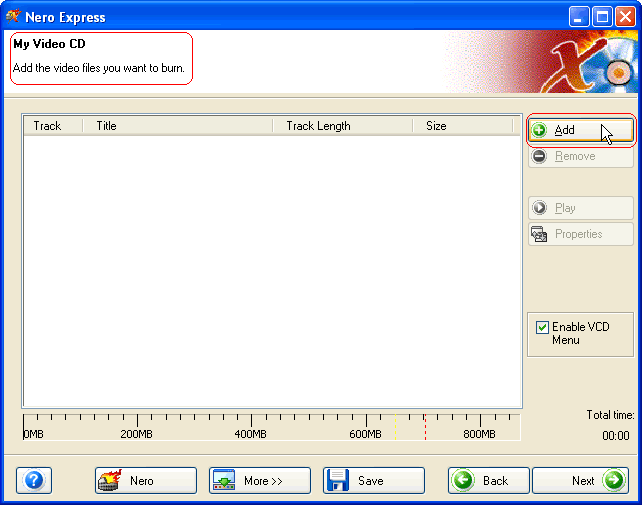Open track Properties icon
Viewport: 642px width, 505px height.
[540, 234]
